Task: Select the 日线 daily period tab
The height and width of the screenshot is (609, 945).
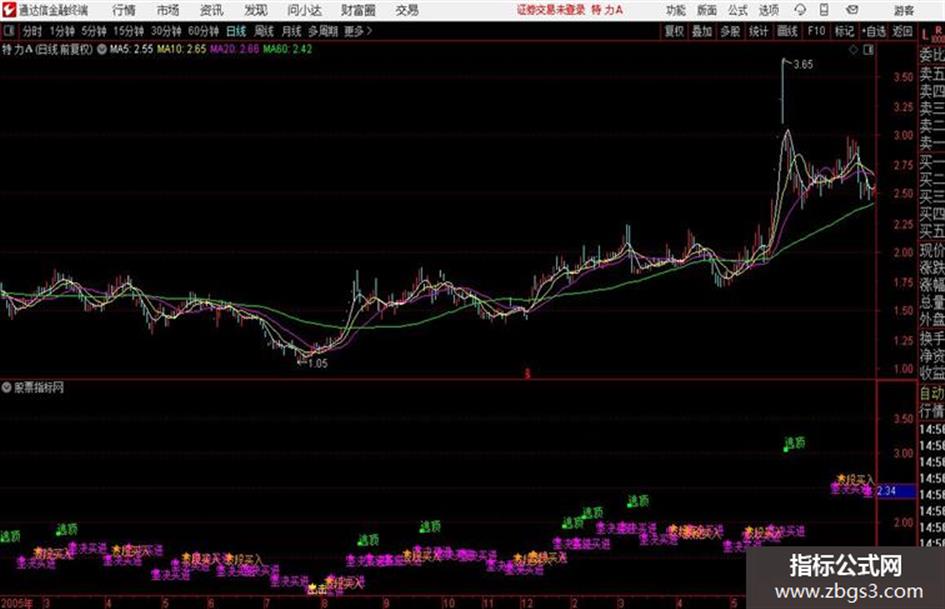Action: (236, 31)
